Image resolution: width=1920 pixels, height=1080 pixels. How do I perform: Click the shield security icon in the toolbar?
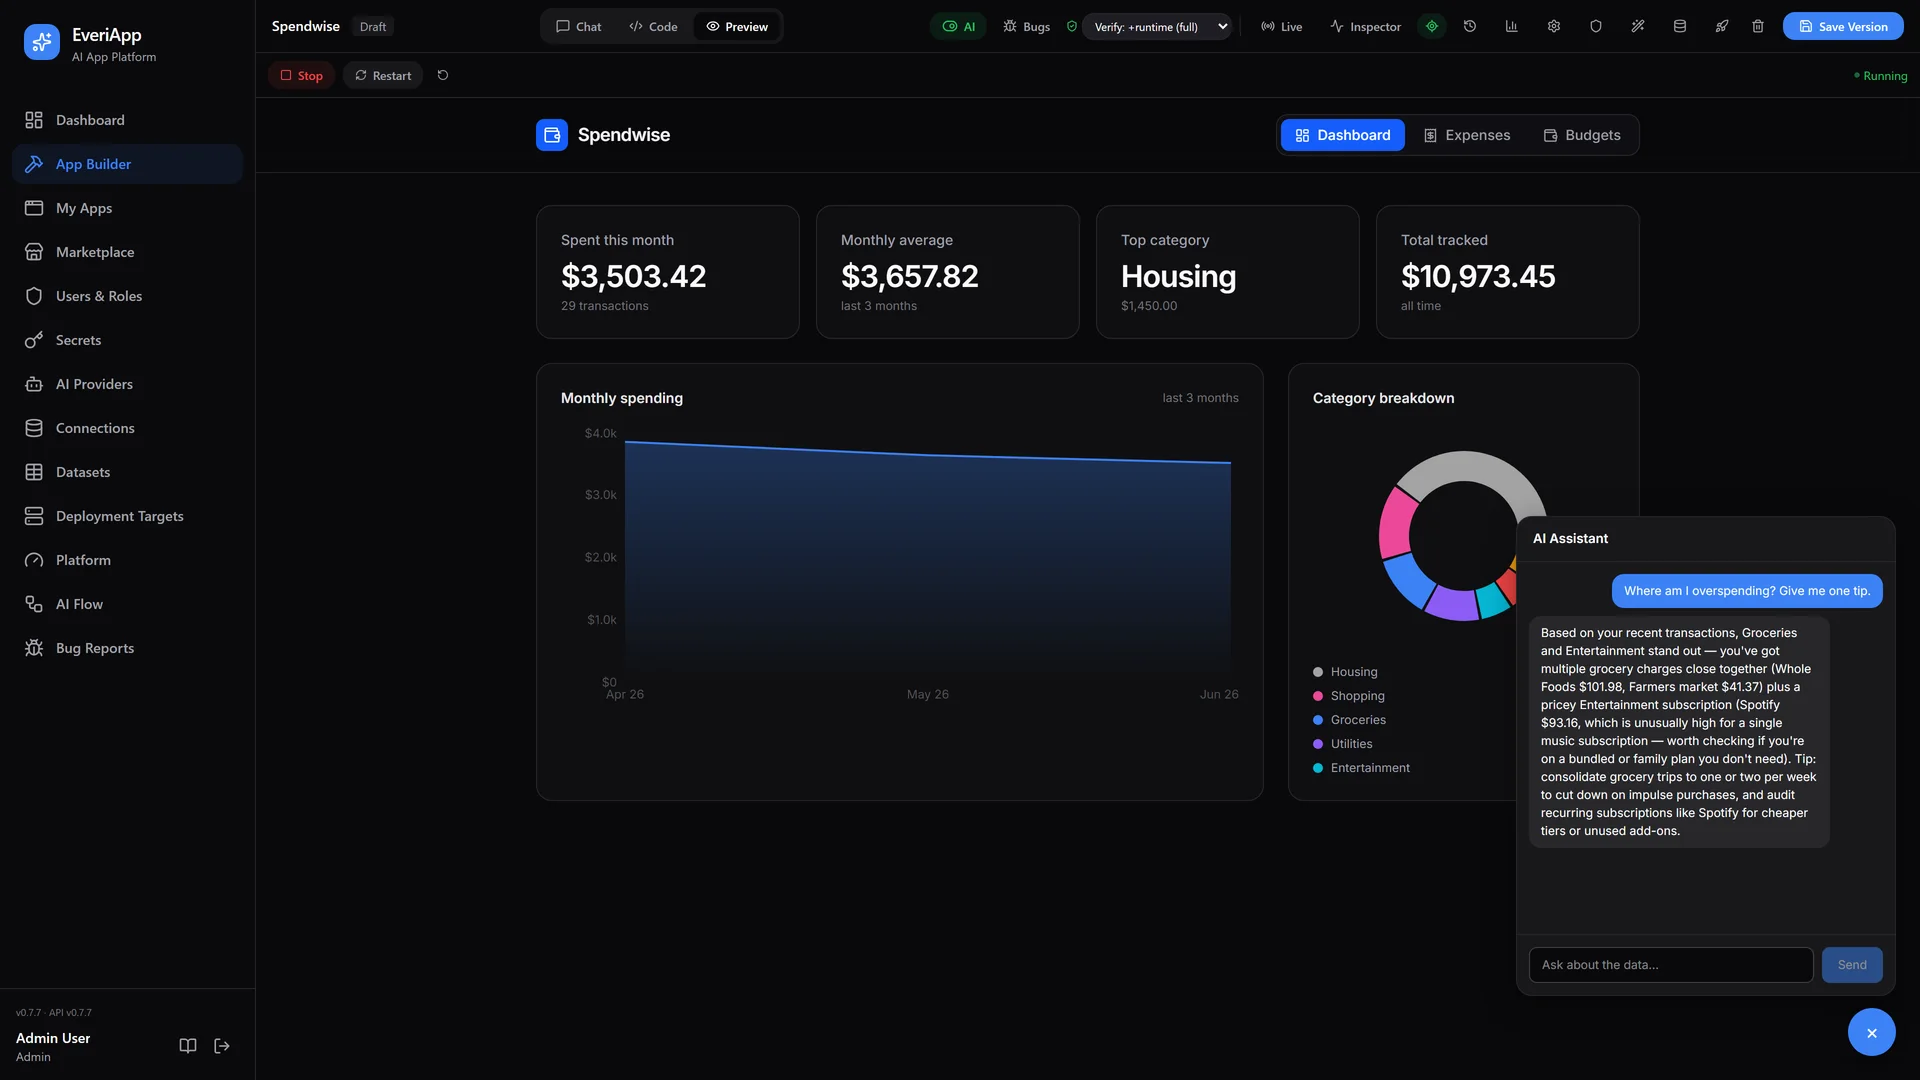[x=1596, y=27]
